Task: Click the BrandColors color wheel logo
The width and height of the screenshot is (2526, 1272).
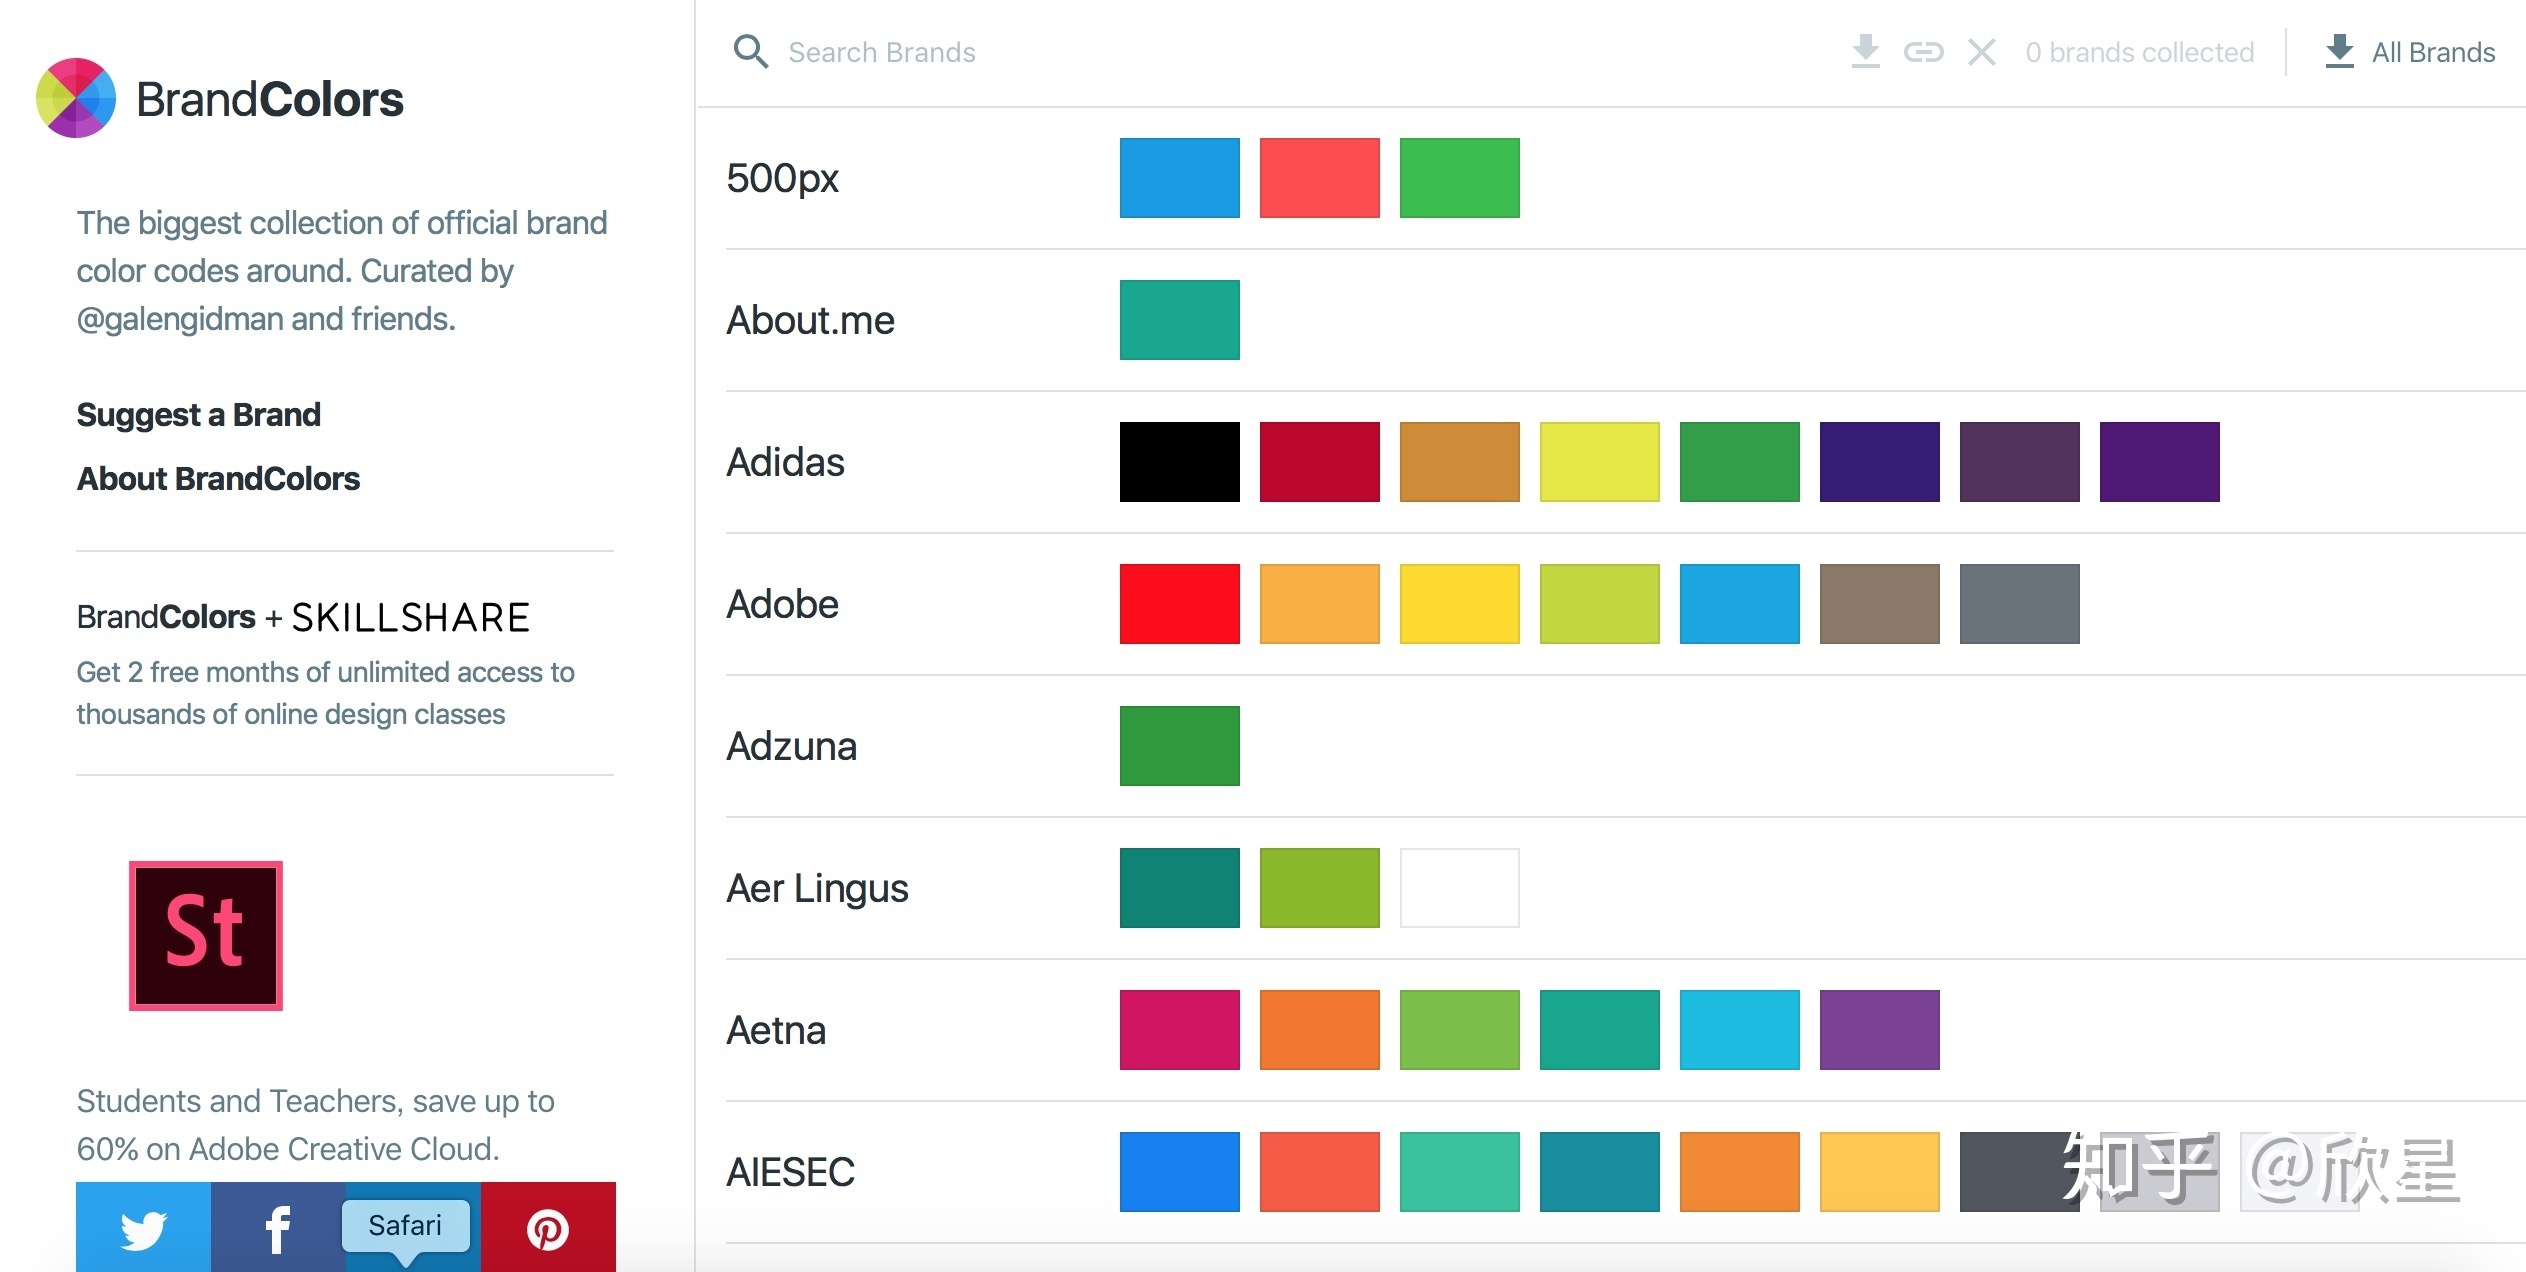Action: point(76,98)
